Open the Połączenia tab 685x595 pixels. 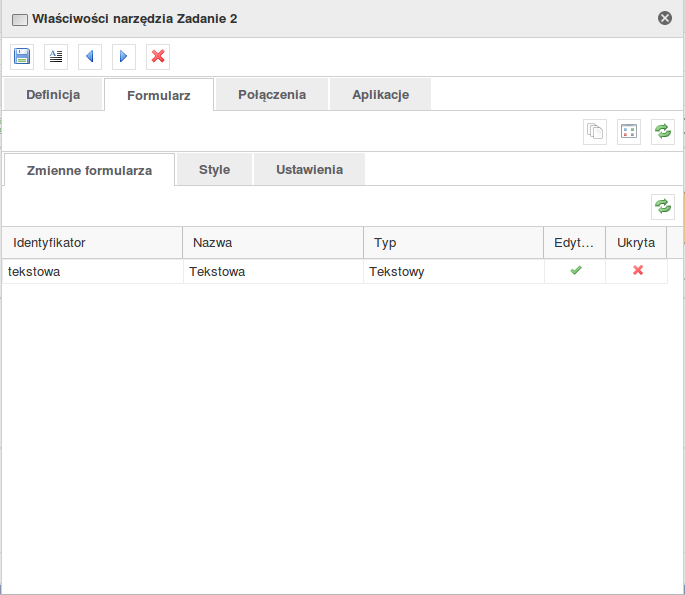coord(272,95)
